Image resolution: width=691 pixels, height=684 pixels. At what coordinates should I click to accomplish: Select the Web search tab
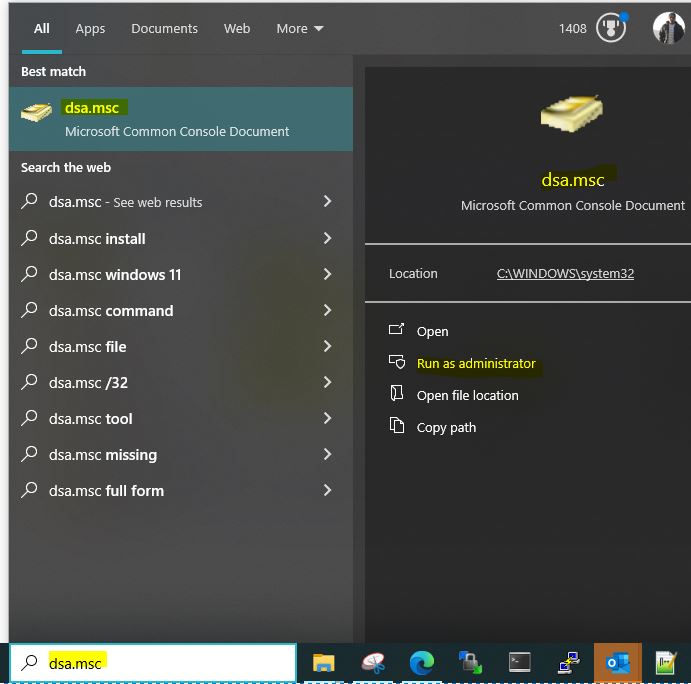pyautogui.click(x=237, y=29)
